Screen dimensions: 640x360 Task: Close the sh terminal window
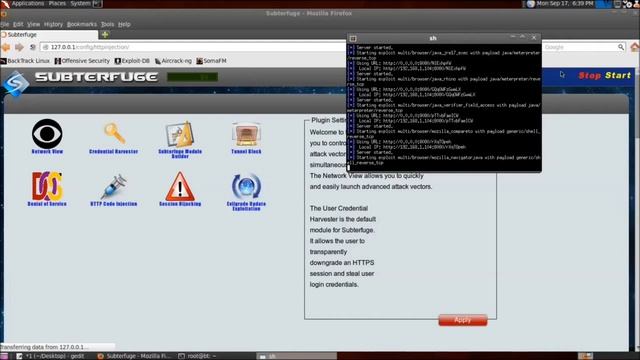point(534,38)
